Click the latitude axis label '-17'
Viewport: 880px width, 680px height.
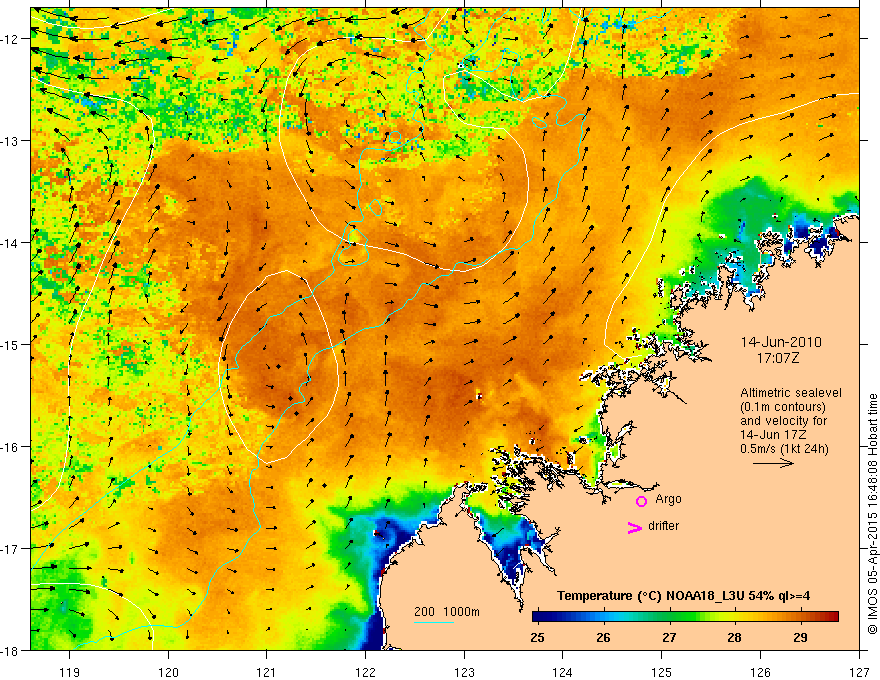point(10,549)
